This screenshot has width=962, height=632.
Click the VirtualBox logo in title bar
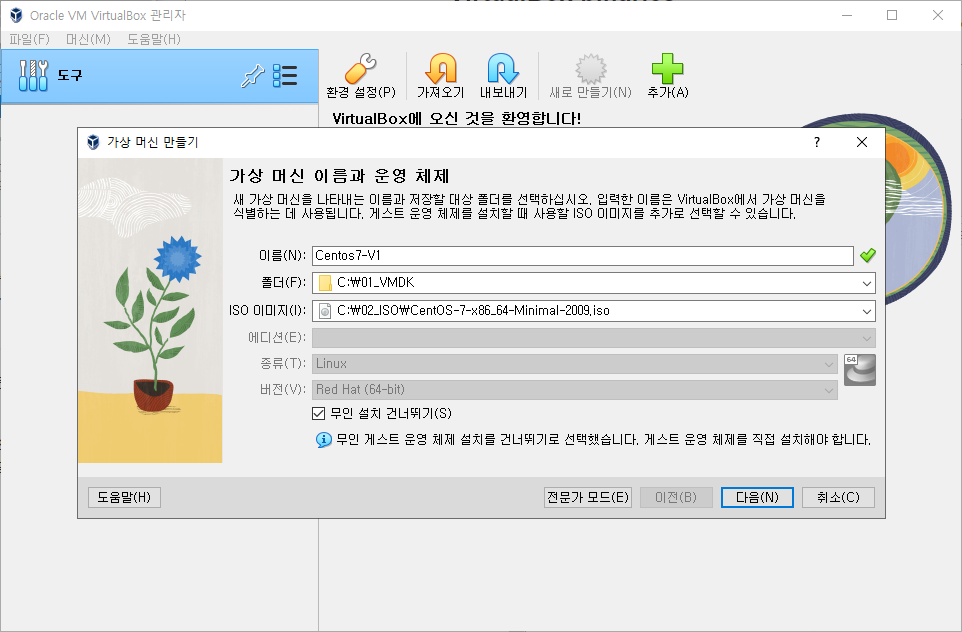click(16, 15)
